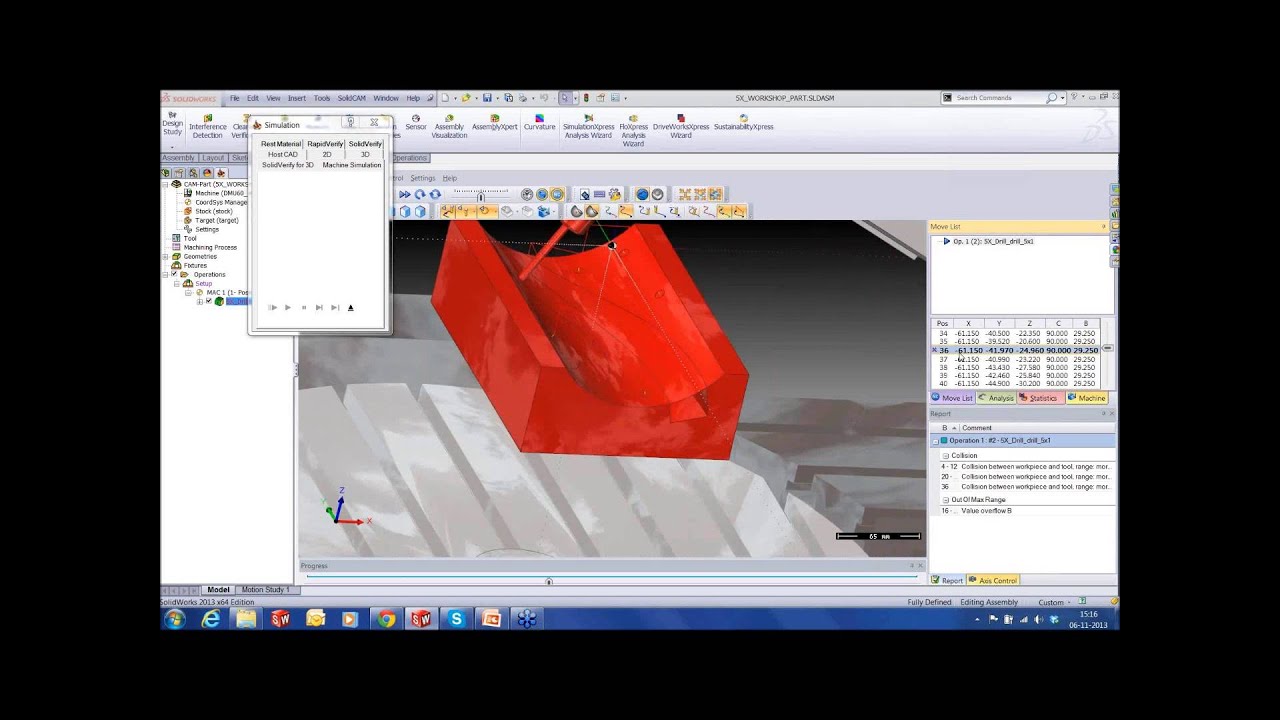Select Tool in the CAM tree
Viewport: 1280px width, 720px height.
point(189,238)
